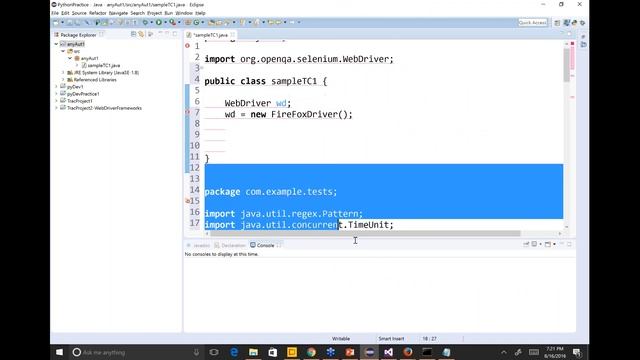Screen dimensions: 640x360
Task: Expand the TracProject1 project node
Action: click(x=56, y=101)
